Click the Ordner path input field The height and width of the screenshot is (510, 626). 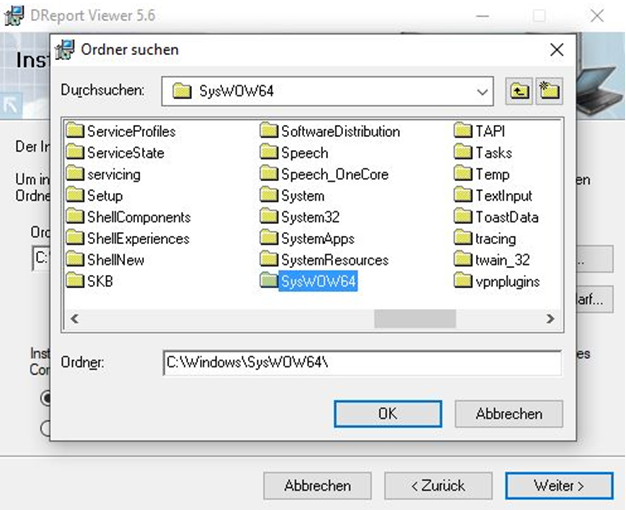pos(362,363)
